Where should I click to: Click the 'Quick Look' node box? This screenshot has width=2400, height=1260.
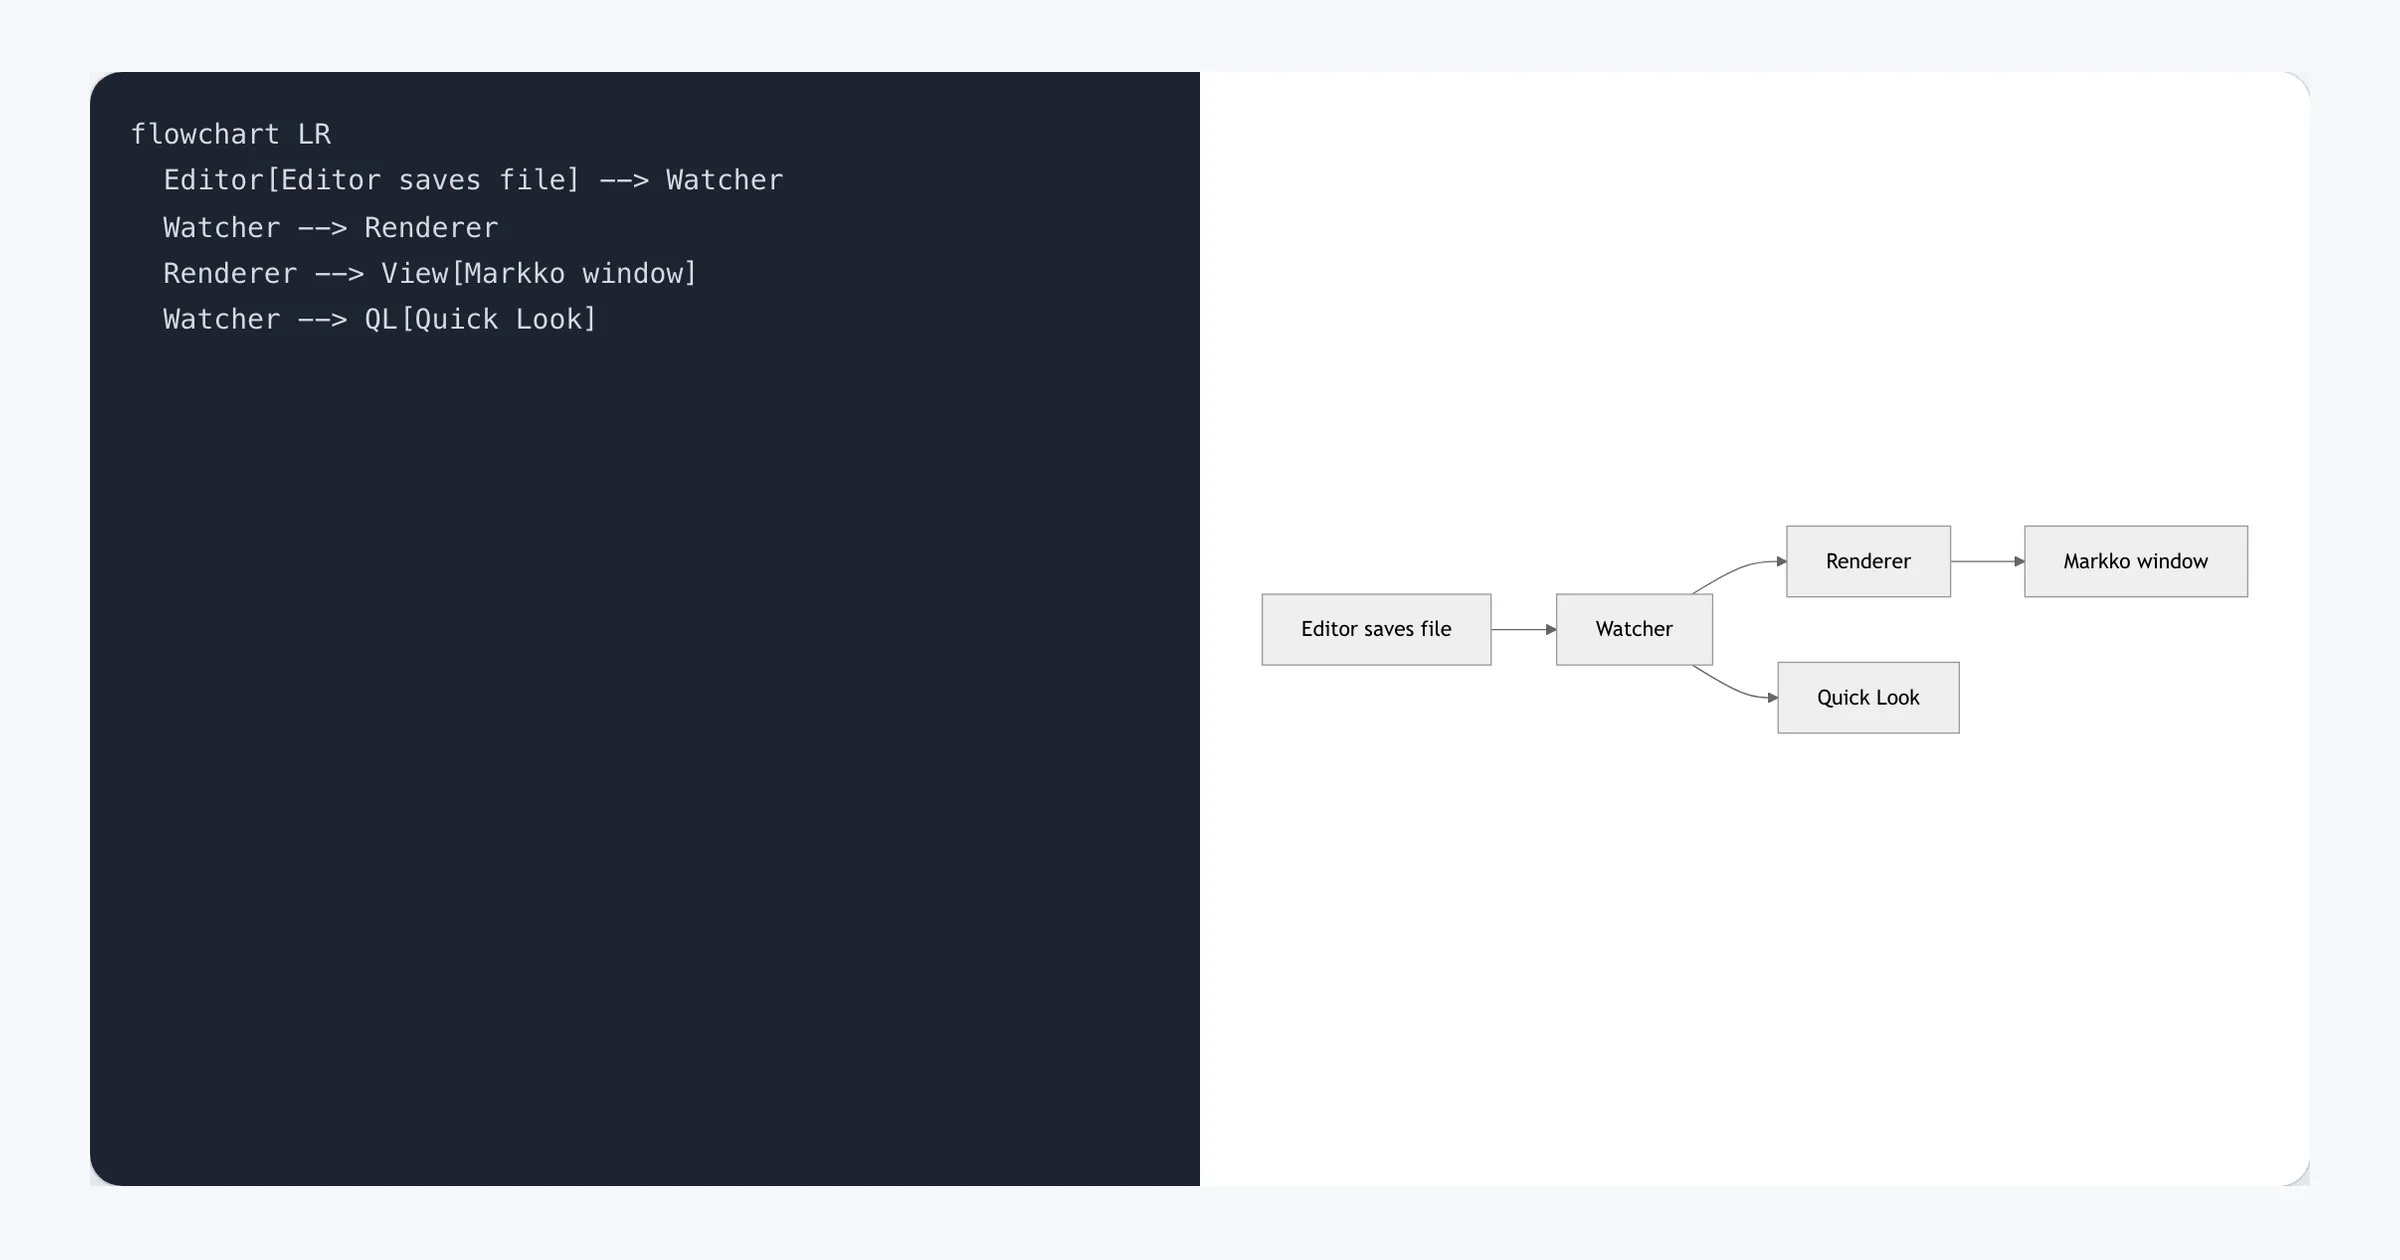coord(1868,697)
